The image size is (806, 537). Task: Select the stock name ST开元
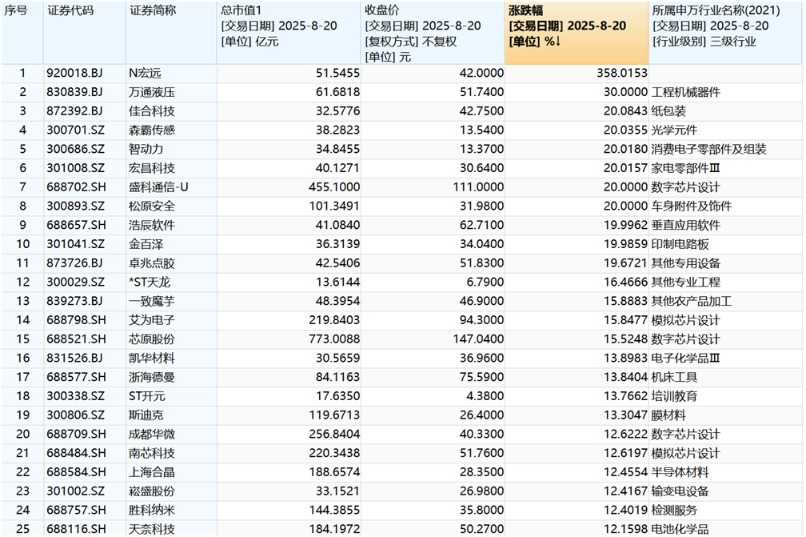click(147, 396)
